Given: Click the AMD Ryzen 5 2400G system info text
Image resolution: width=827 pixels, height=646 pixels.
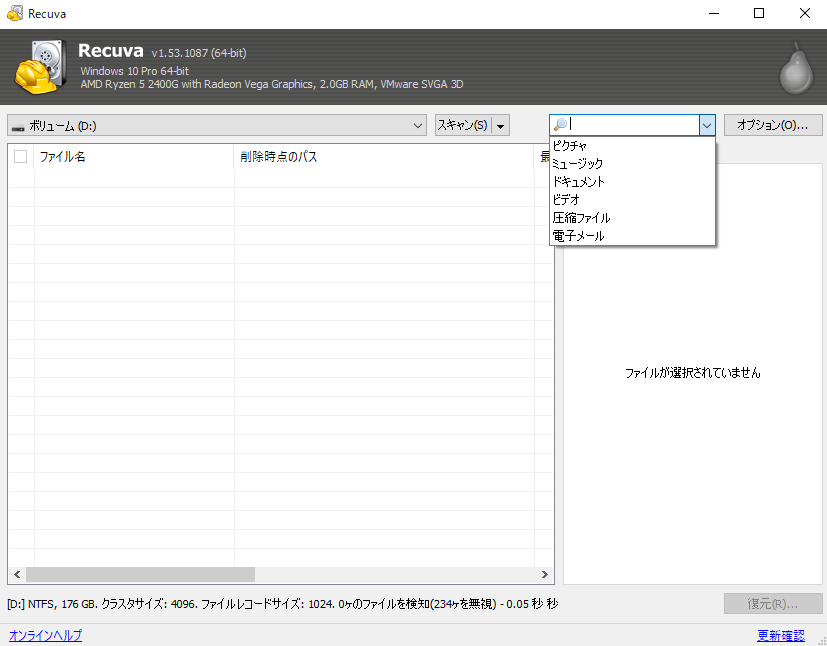Looking at the screenshot, I should [272, 84].
